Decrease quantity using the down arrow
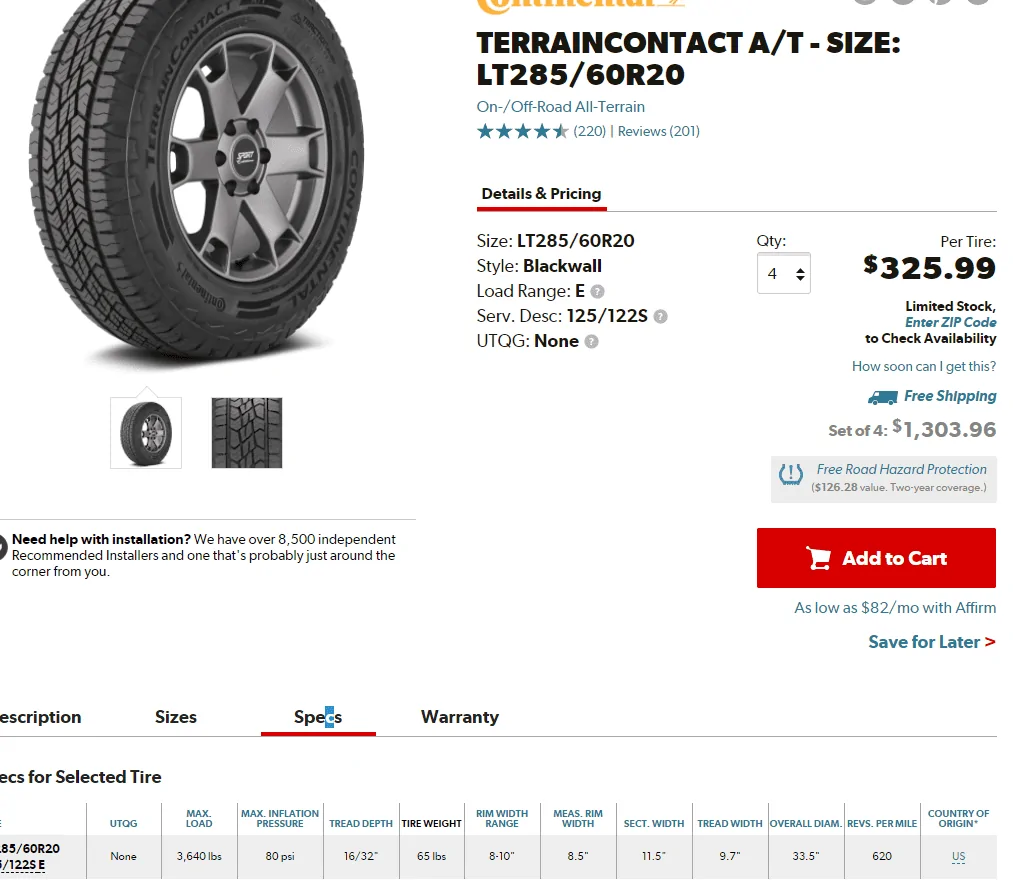Screen dimensions: 1013x891 pos(798,280)
